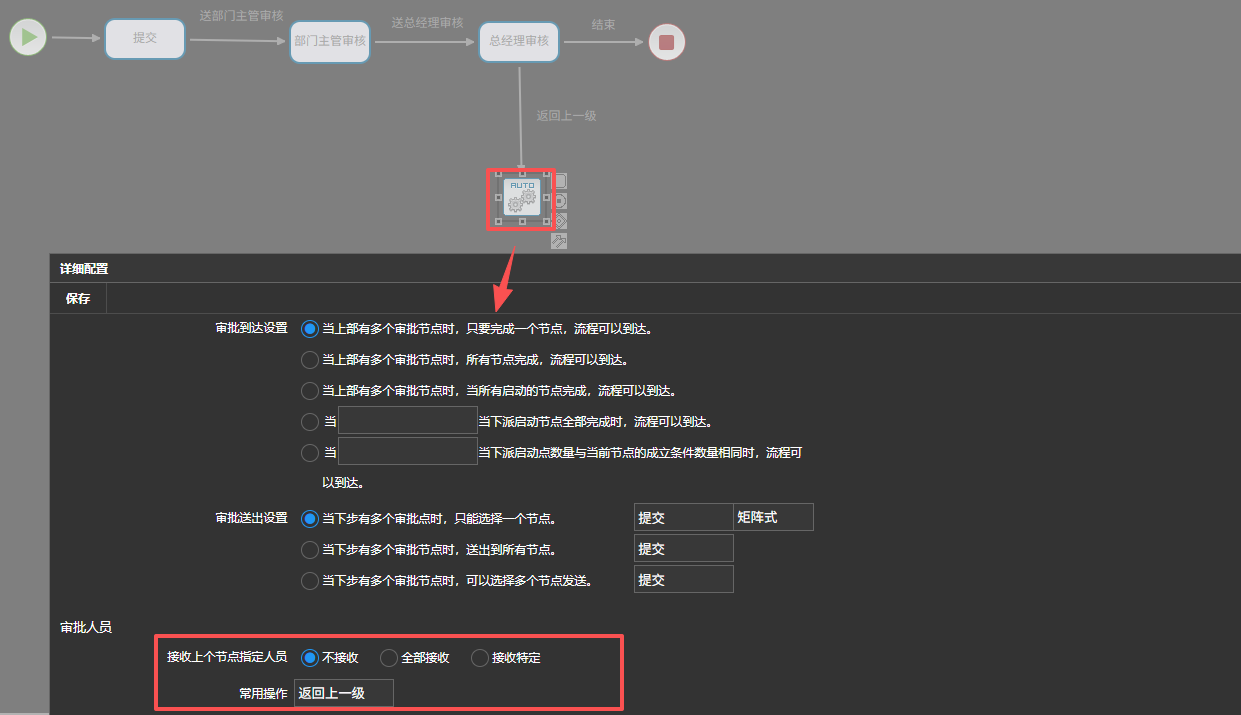Select the 部门主管审核 workflow node

330,42
